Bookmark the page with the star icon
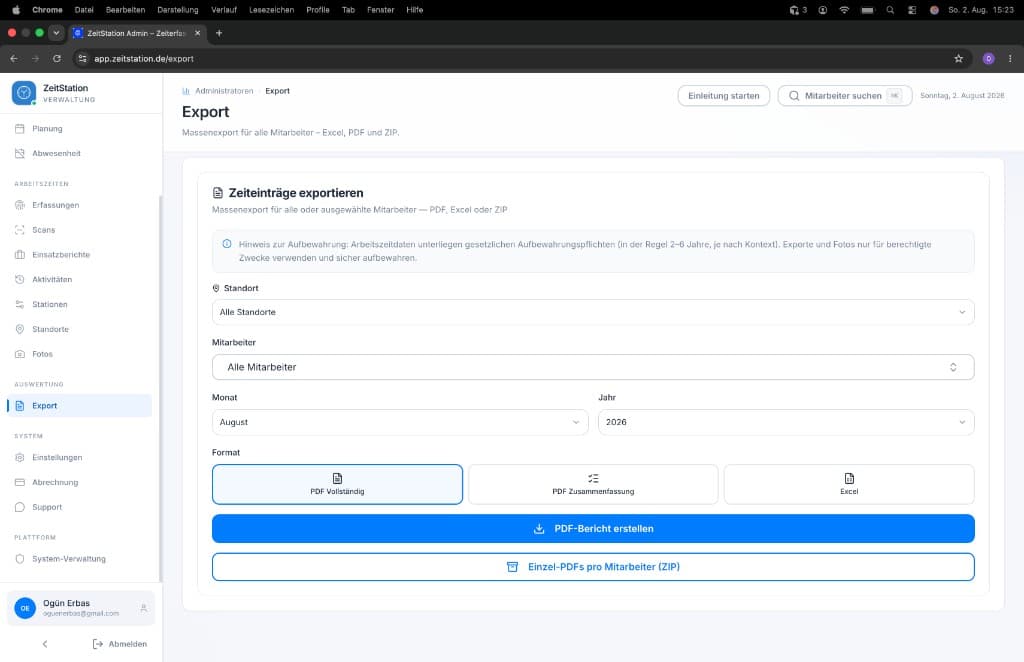Image resolution: width=1024 pixels, height=662 pixels. pos(958,59)
